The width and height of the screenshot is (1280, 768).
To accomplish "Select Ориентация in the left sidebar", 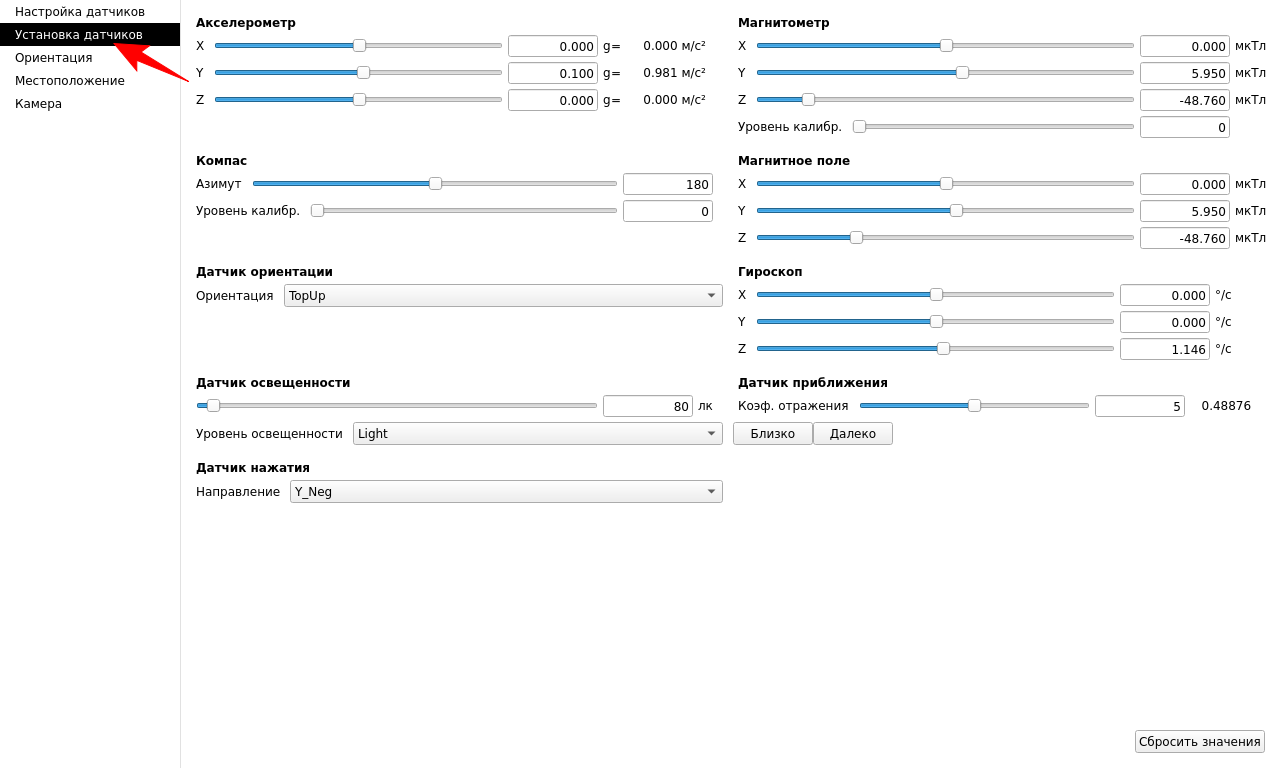I will coord(54,58).
